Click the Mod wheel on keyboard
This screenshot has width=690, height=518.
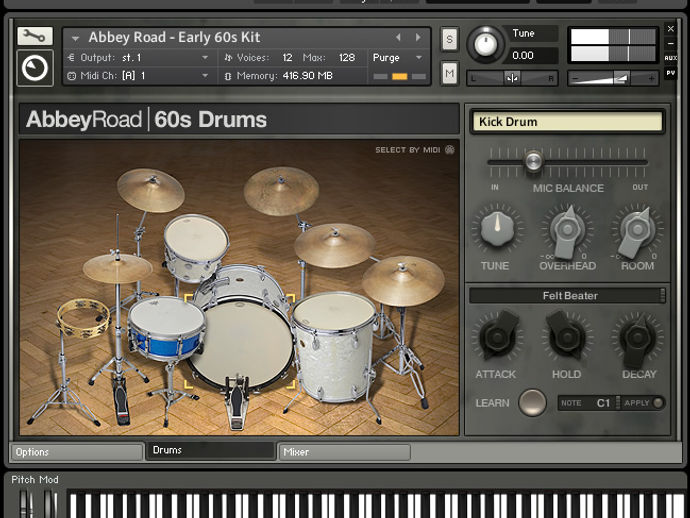pyautogui.click(x=51, y=504)
